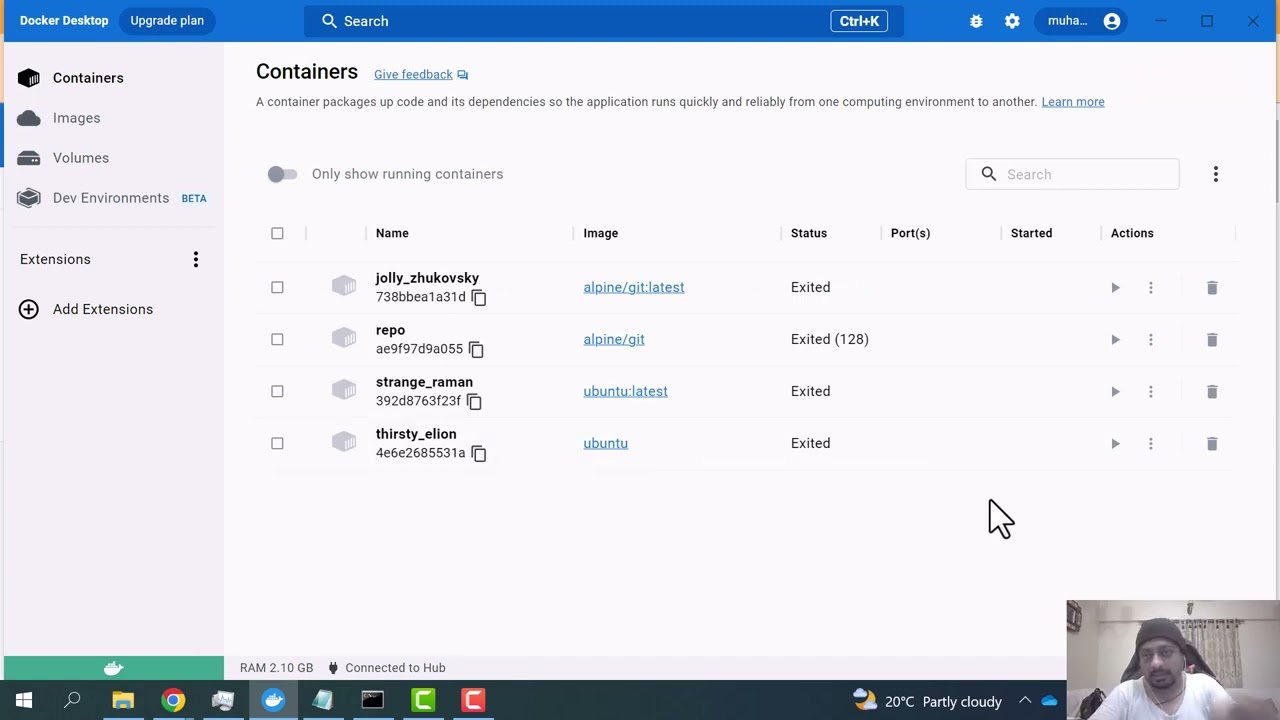Click the top Search bar
The image size is (1280, 720).
(604, 21)
